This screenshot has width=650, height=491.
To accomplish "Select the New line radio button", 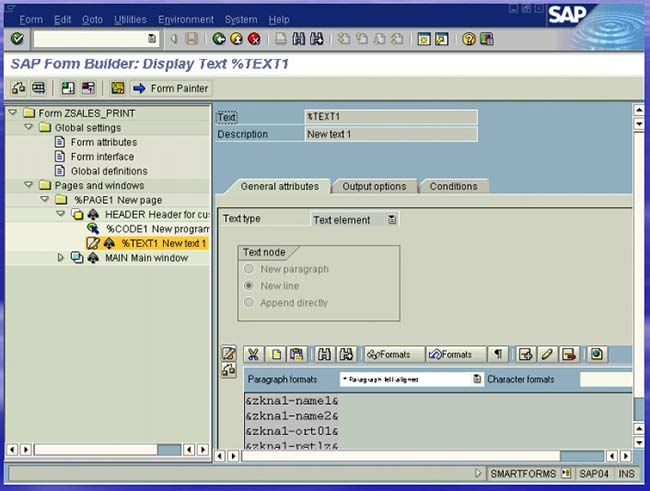I will [249, 285].
